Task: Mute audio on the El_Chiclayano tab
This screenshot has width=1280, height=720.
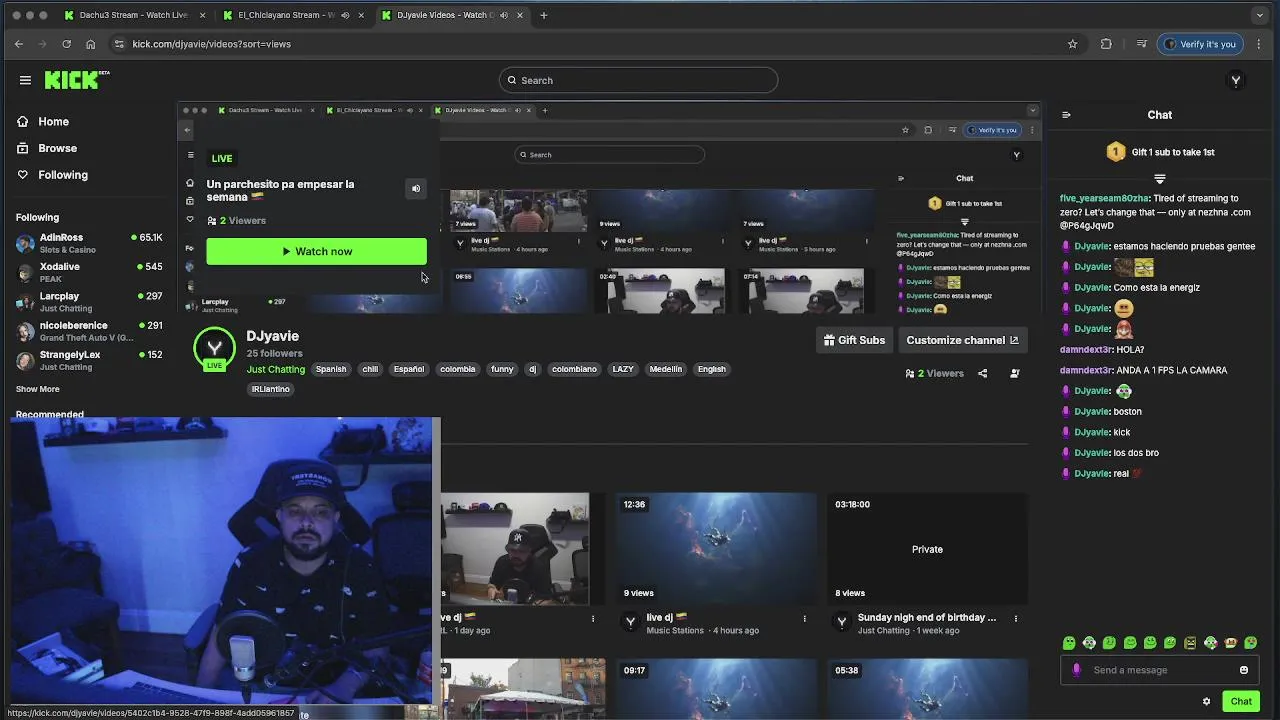Action: [345, 15]
